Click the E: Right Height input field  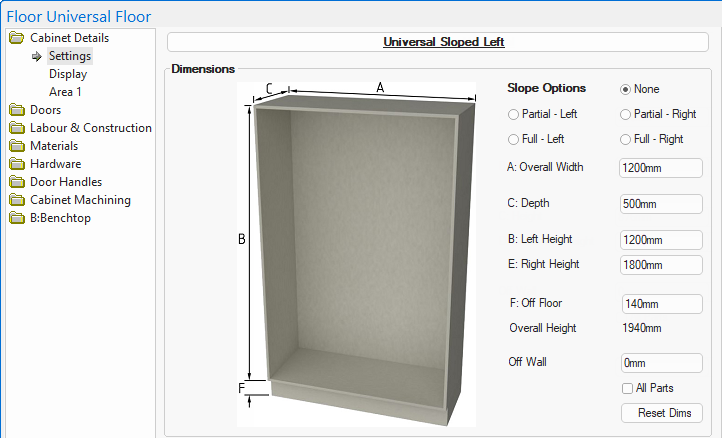pos(661,265)
